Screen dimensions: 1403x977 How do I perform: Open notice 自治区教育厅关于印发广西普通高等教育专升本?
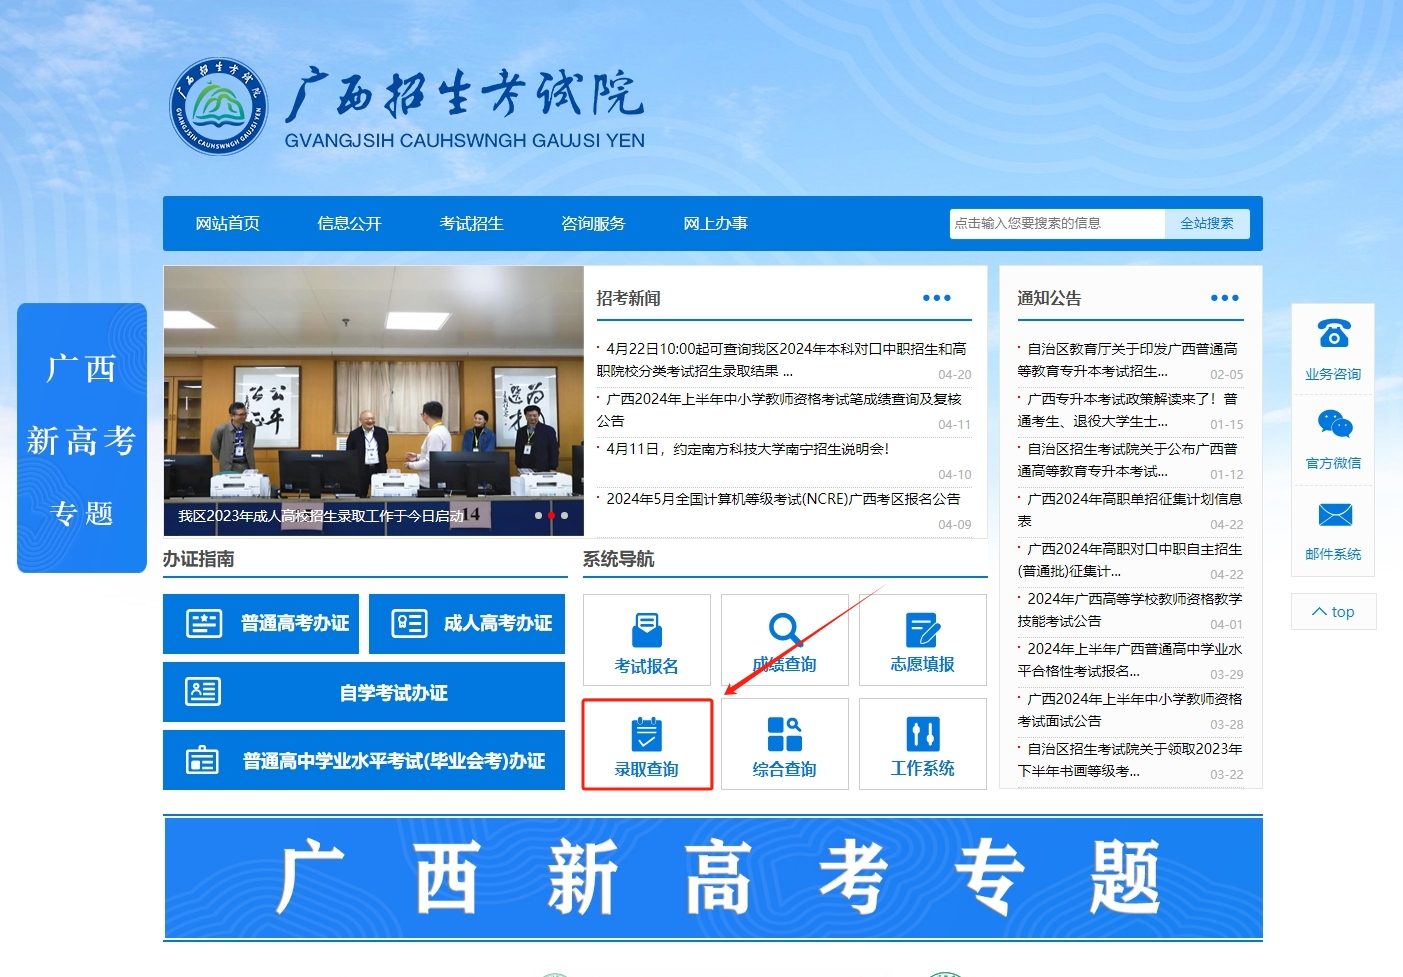coord(1128,360)
